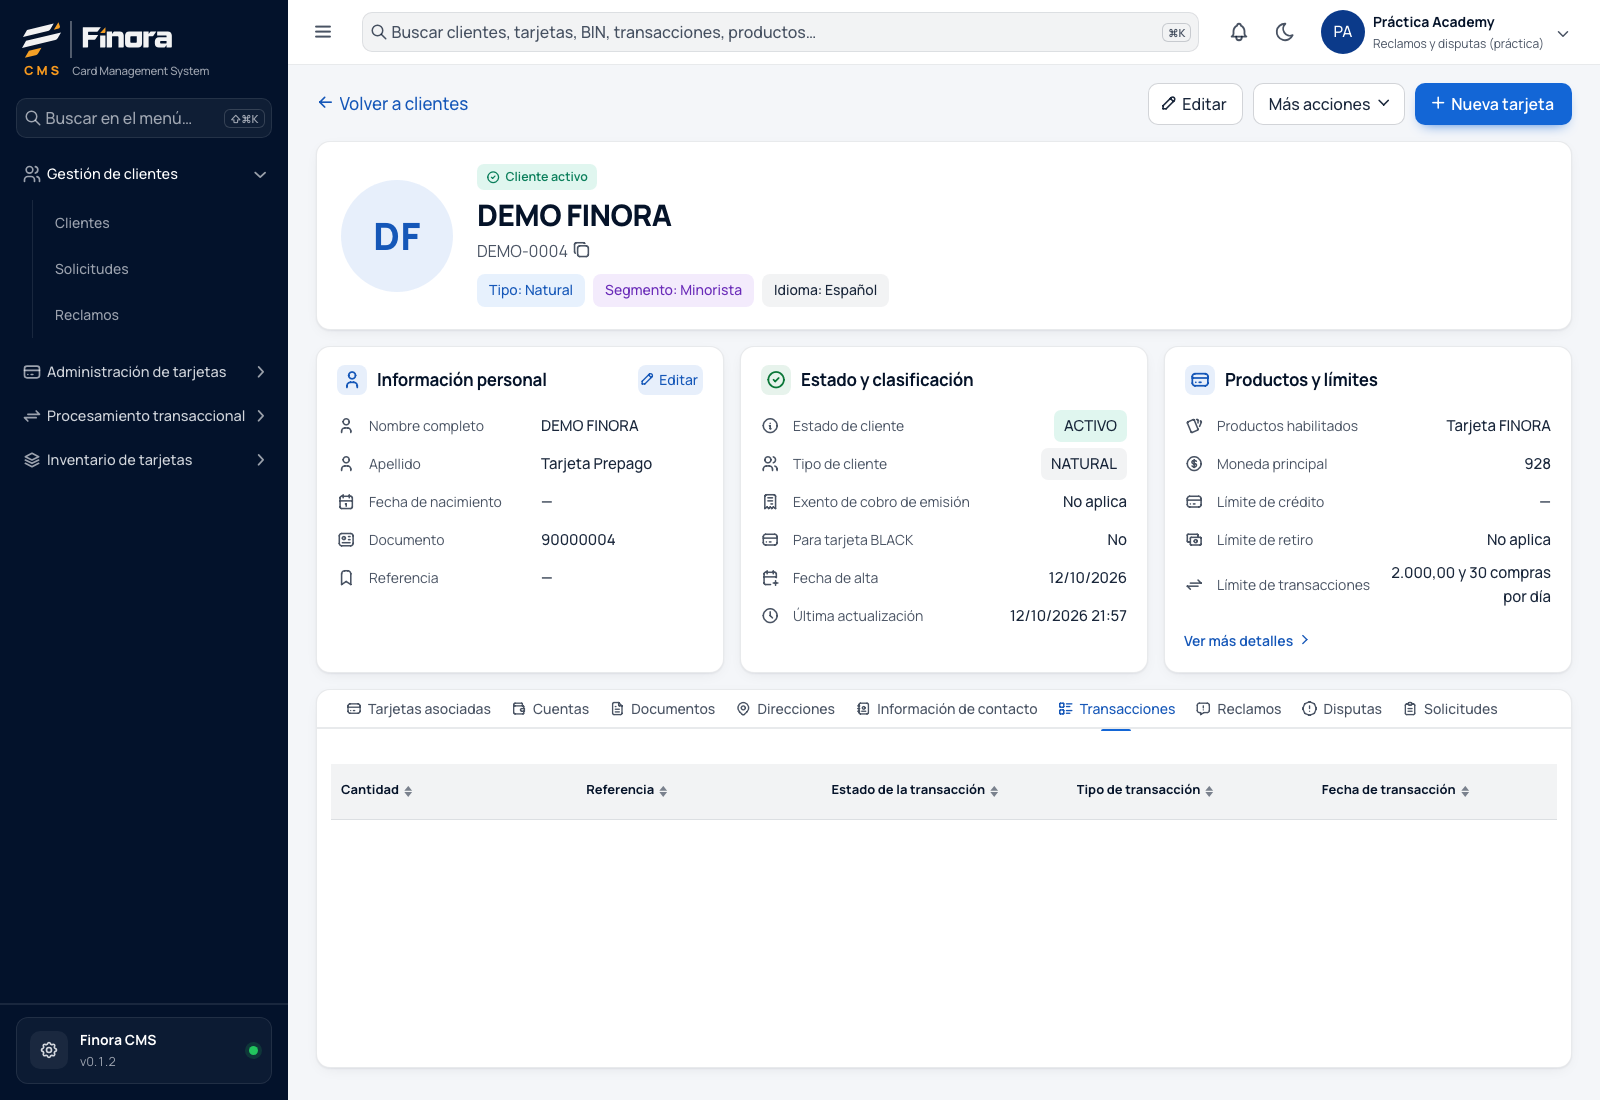Image resolution: width=1600 pixels, height=1100 pixels.
Task: Focus the Buscar en el menú field
Action: pyautogui.click(x=144, y=118)
